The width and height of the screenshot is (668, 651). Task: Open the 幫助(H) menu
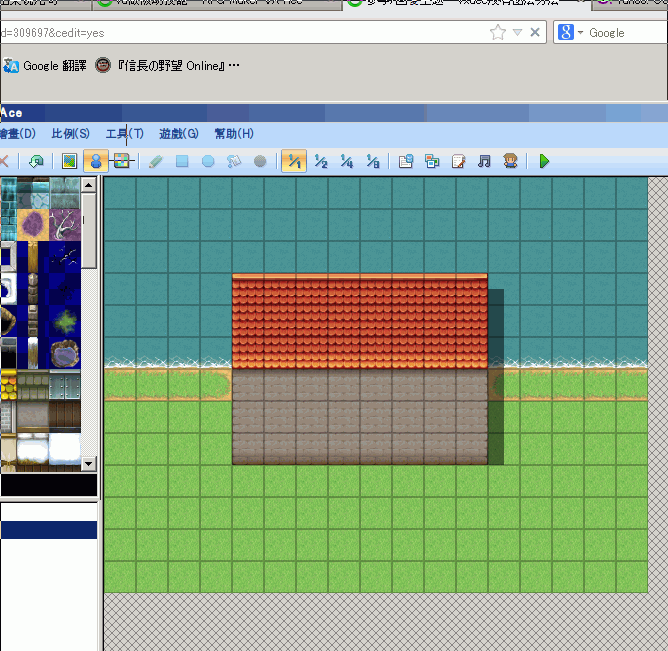pyautogui.click(x=234, y=134)
